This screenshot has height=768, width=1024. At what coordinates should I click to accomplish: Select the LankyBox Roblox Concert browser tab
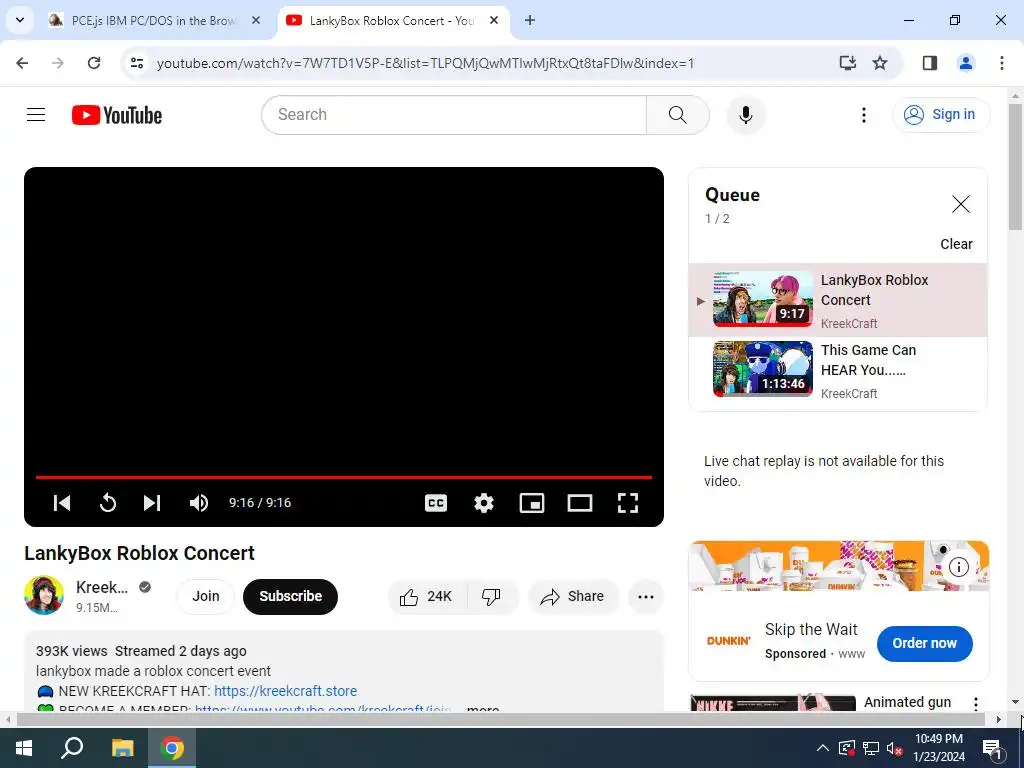[x=391, y=20]
